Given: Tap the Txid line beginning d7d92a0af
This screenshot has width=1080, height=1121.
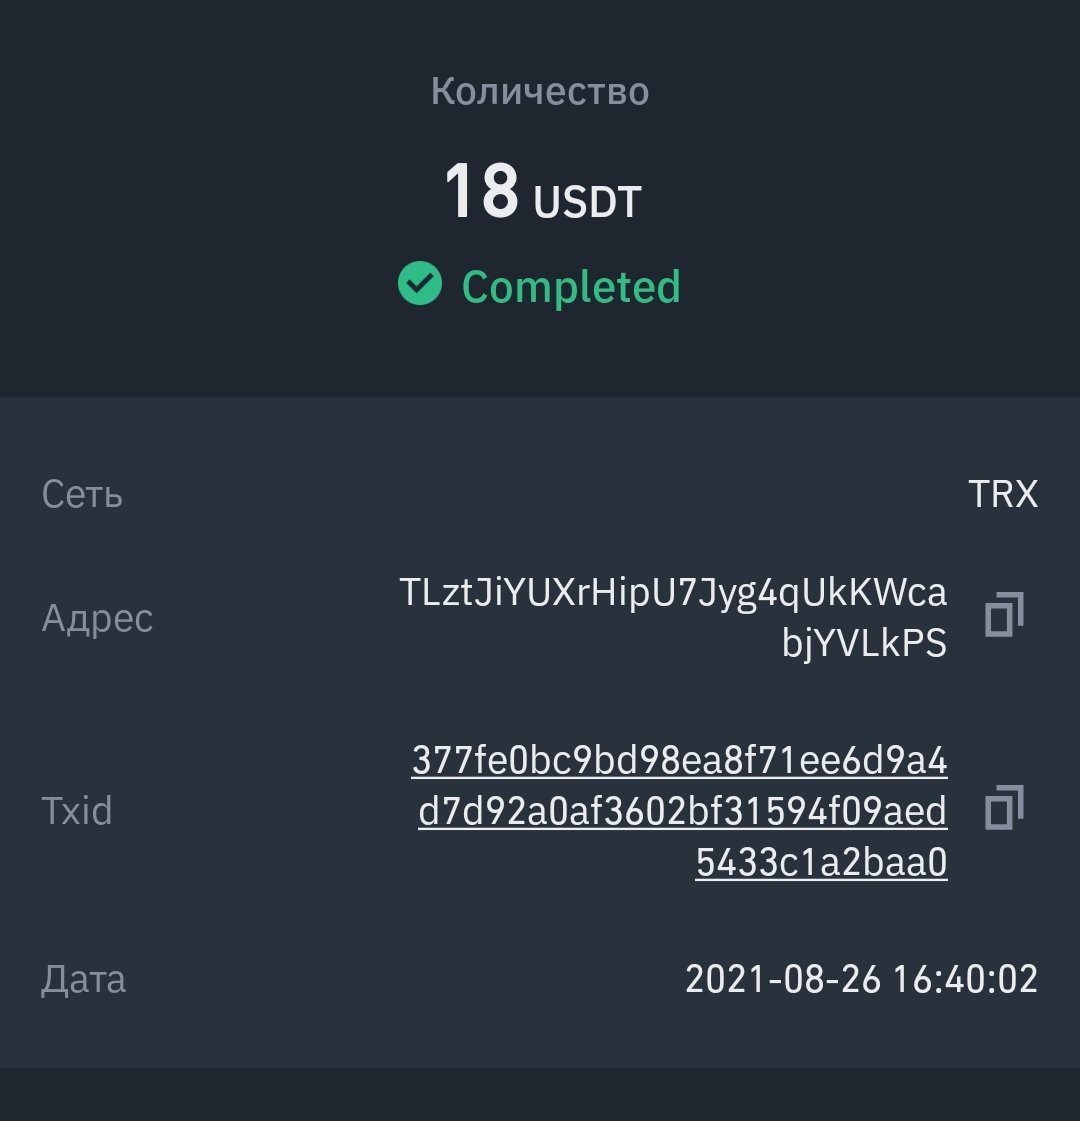Looking at the screenshot, I should 683,811.
